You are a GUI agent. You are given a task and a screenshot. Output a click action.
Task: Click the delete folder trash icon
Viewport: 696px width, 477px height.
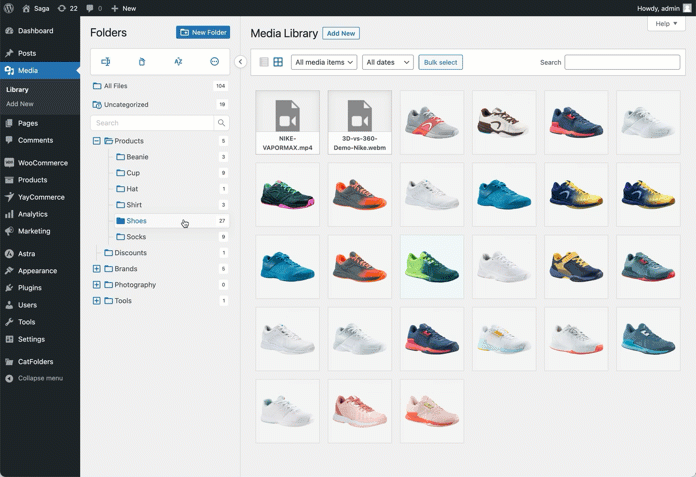click(x=142, y=62)
